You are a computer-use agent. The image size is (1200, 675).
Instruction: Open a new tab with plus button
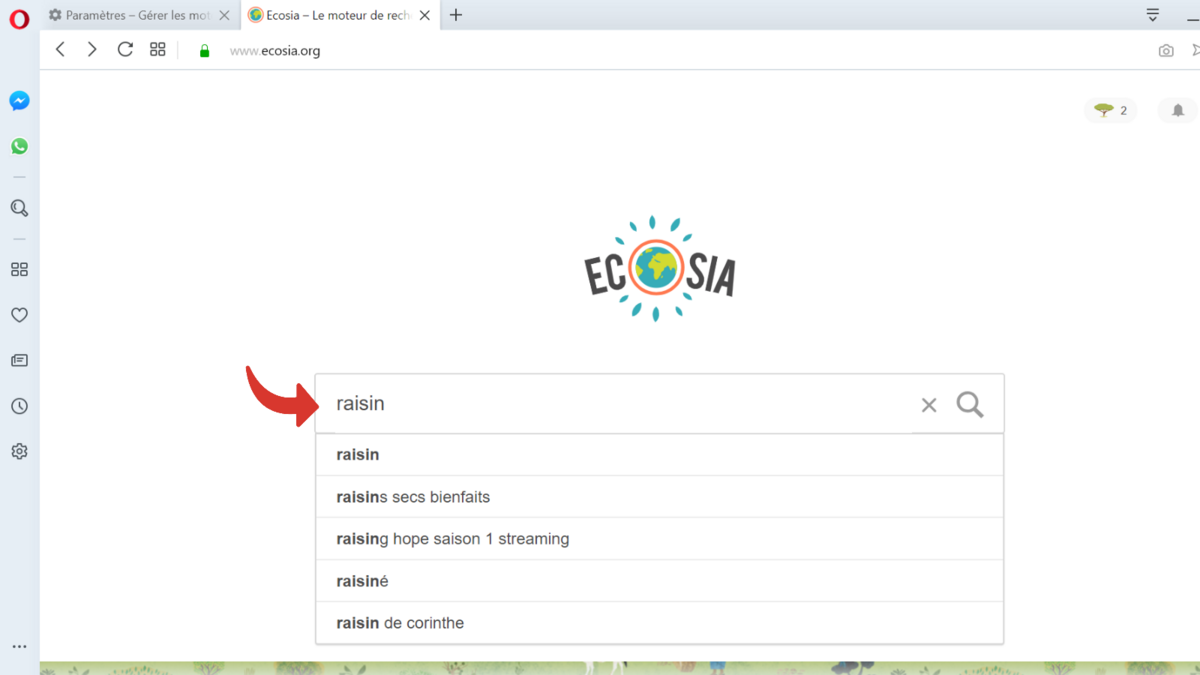[x=456, y=15]
